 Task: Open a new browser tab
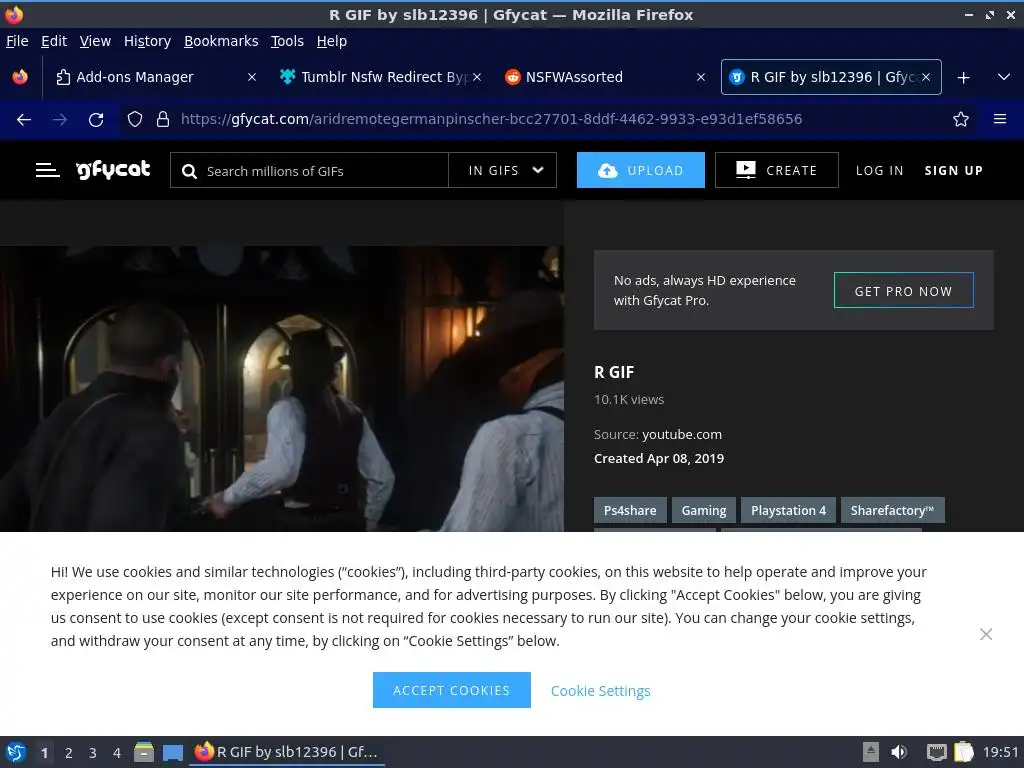click(963, 78)
